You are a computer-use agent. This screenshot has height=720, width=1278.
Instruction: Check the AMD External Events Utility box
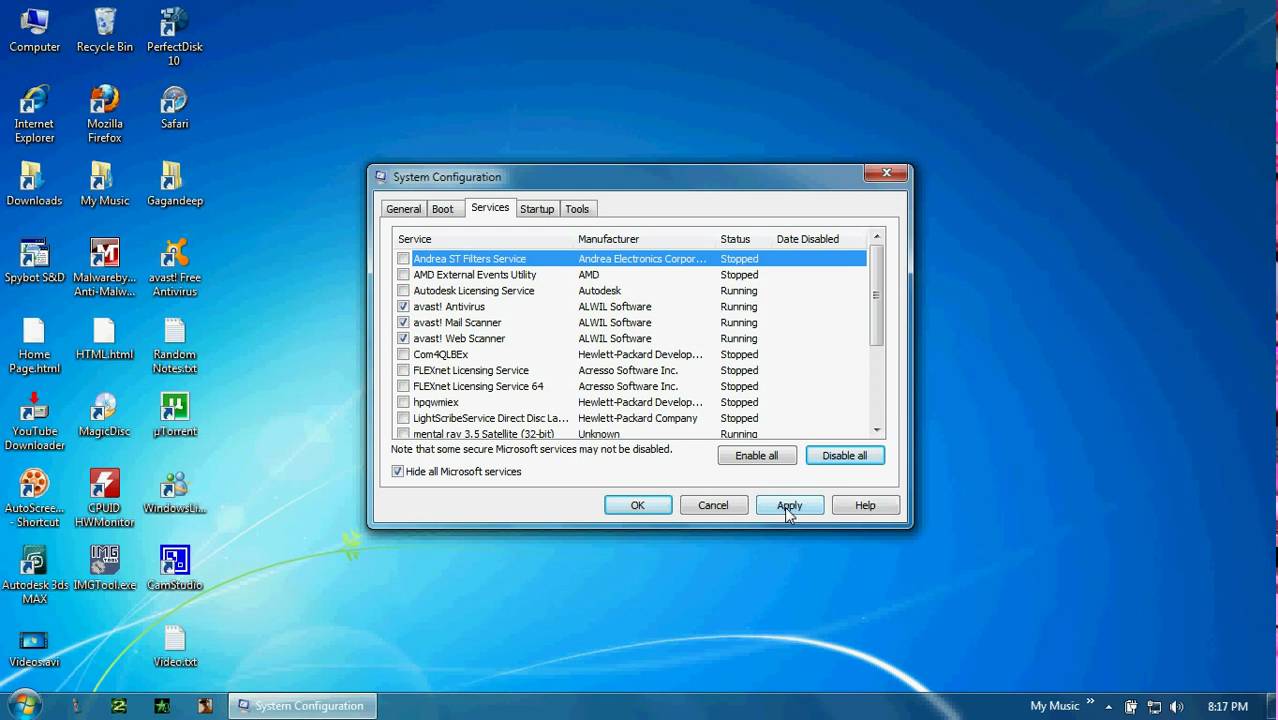403,275
